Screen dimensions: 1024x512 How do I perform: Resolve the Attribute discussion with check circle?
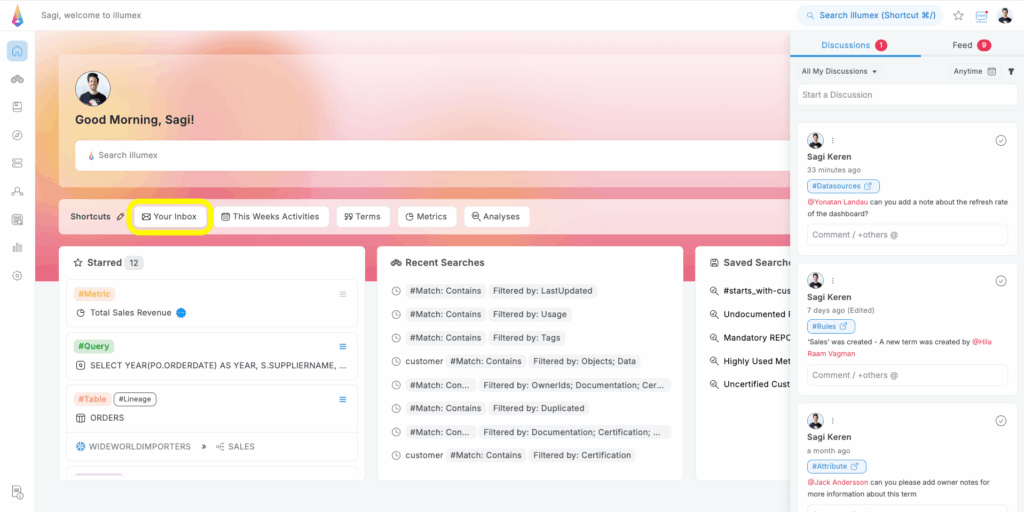point(1001,421)
